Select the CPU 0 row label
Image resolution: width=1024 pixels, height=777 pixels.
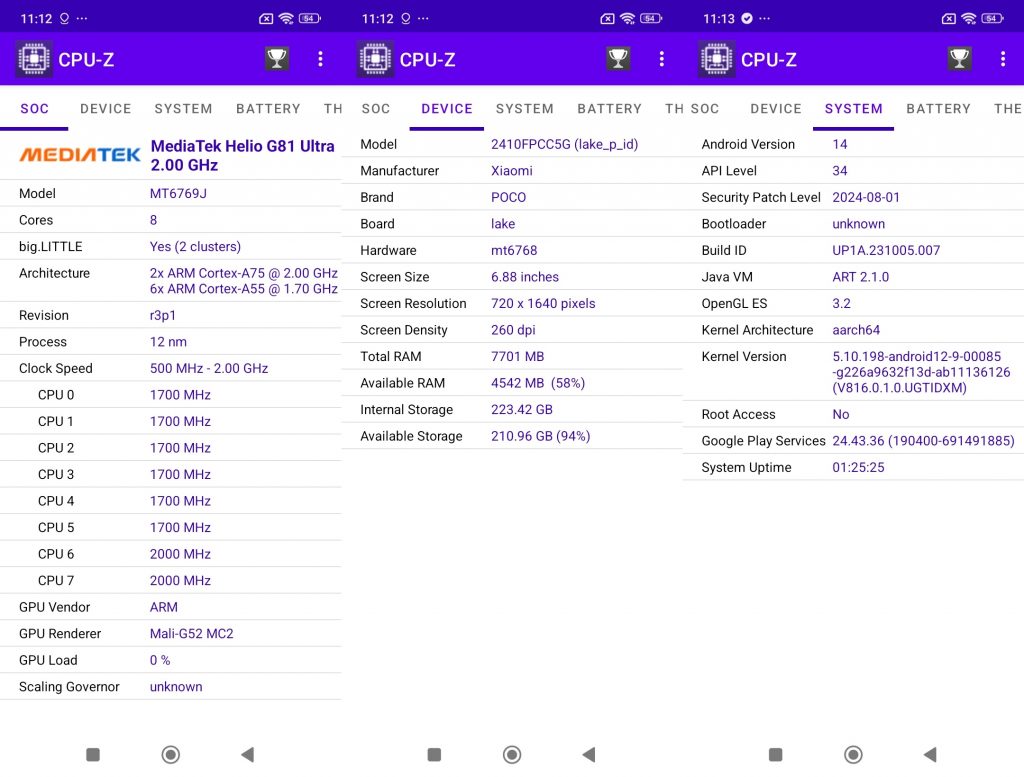pyautogui.click(x=56, y=395)
